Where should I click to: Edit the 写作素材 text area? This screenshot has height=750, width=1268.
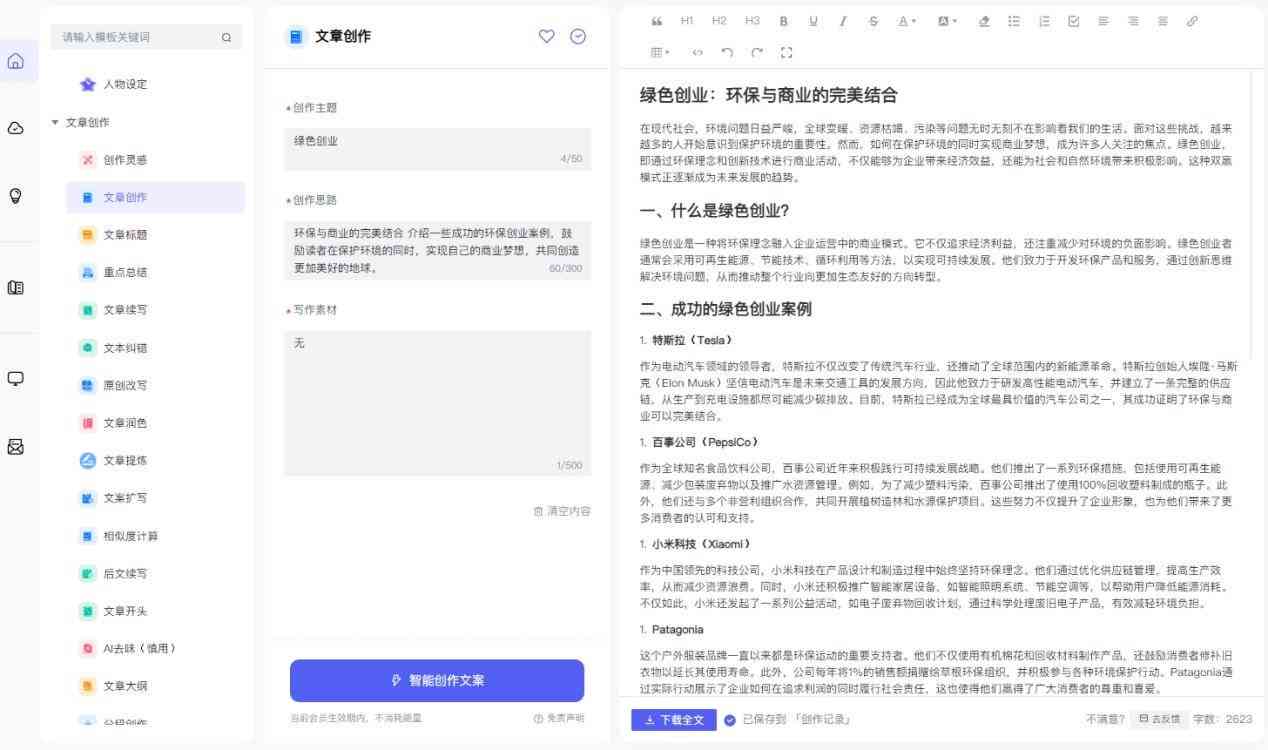(437, 403)
